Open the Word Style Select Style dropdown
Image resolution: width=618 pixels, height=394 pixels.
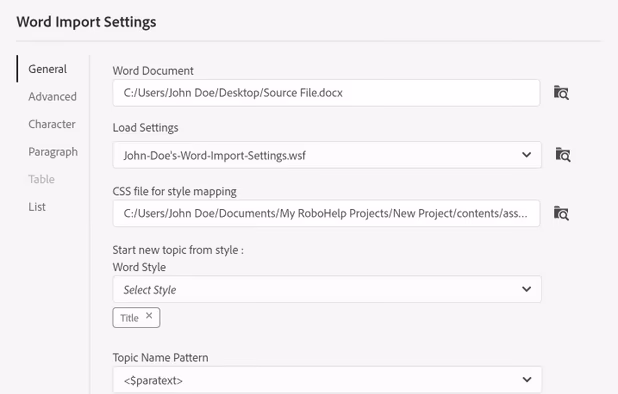(327, 290)
